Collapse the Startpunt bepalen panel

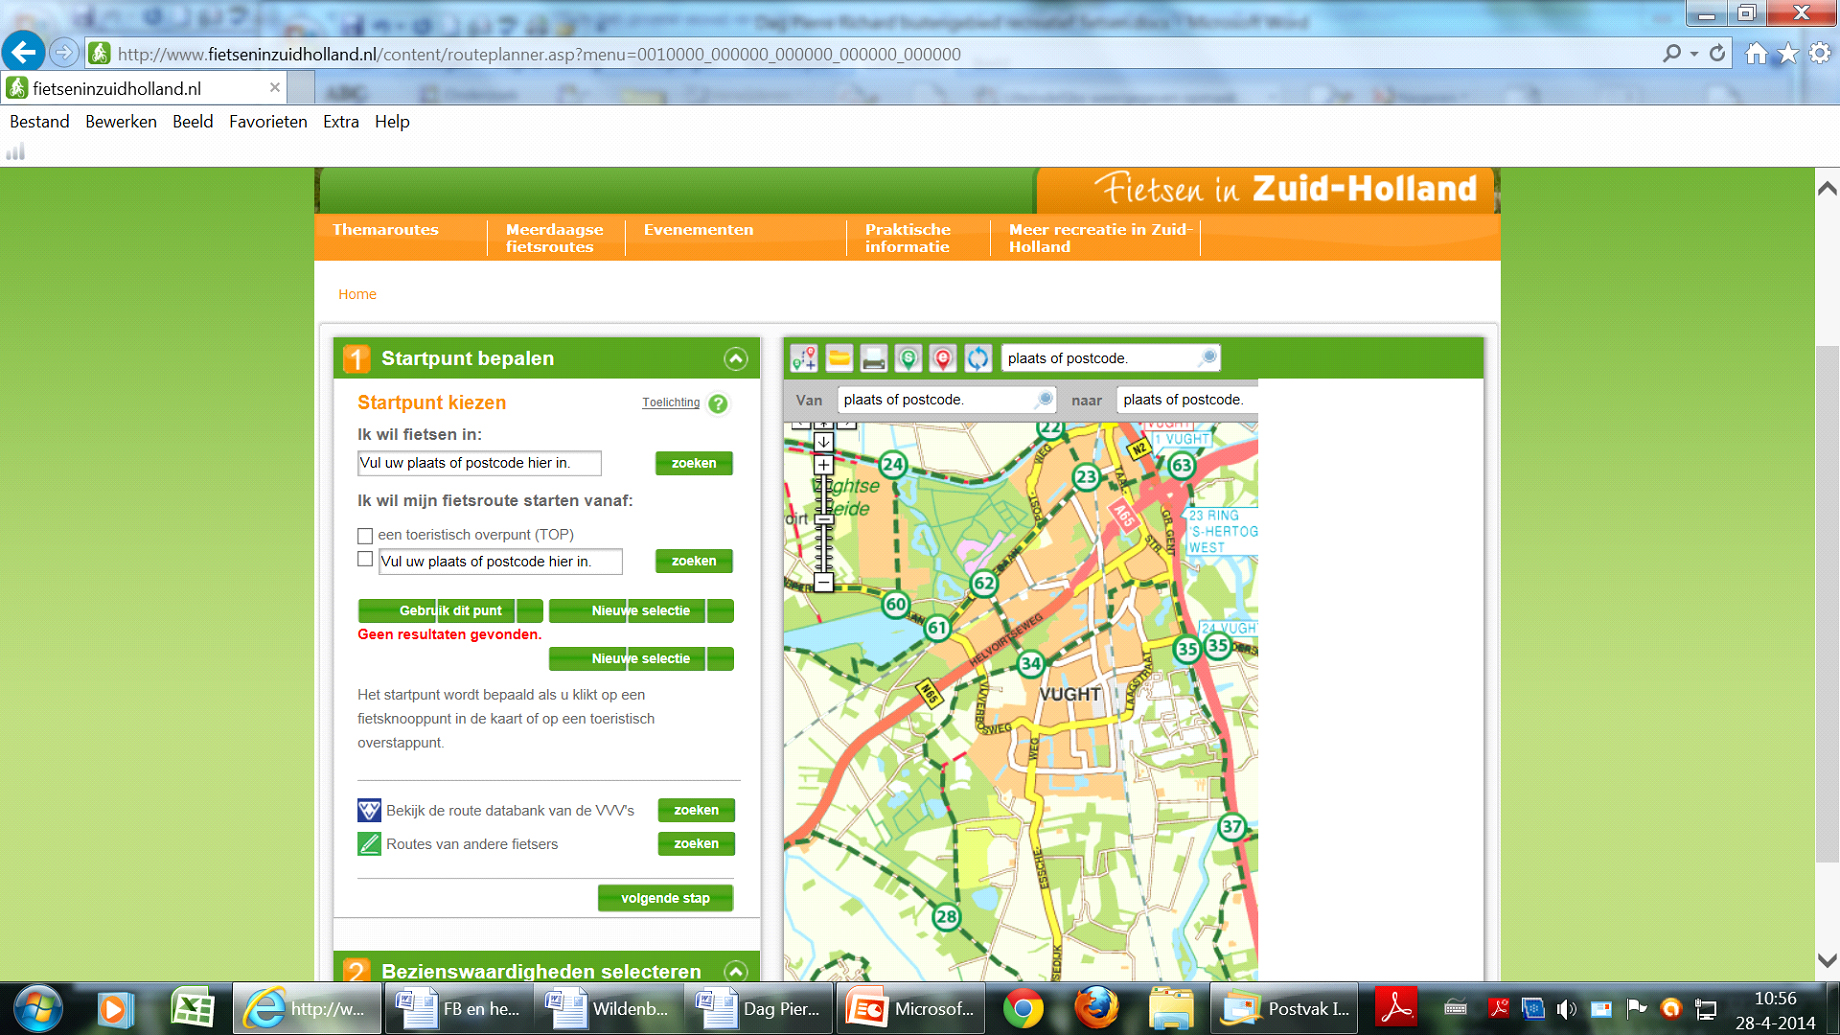(736, 359)
